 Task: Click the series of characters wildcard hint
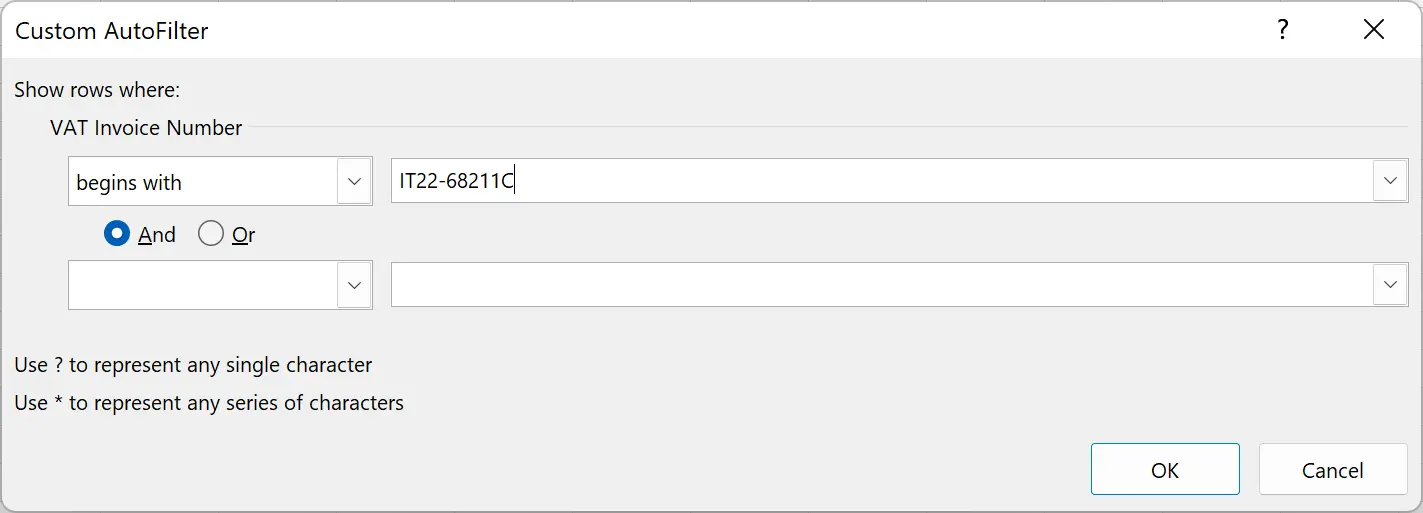[209, 403]
